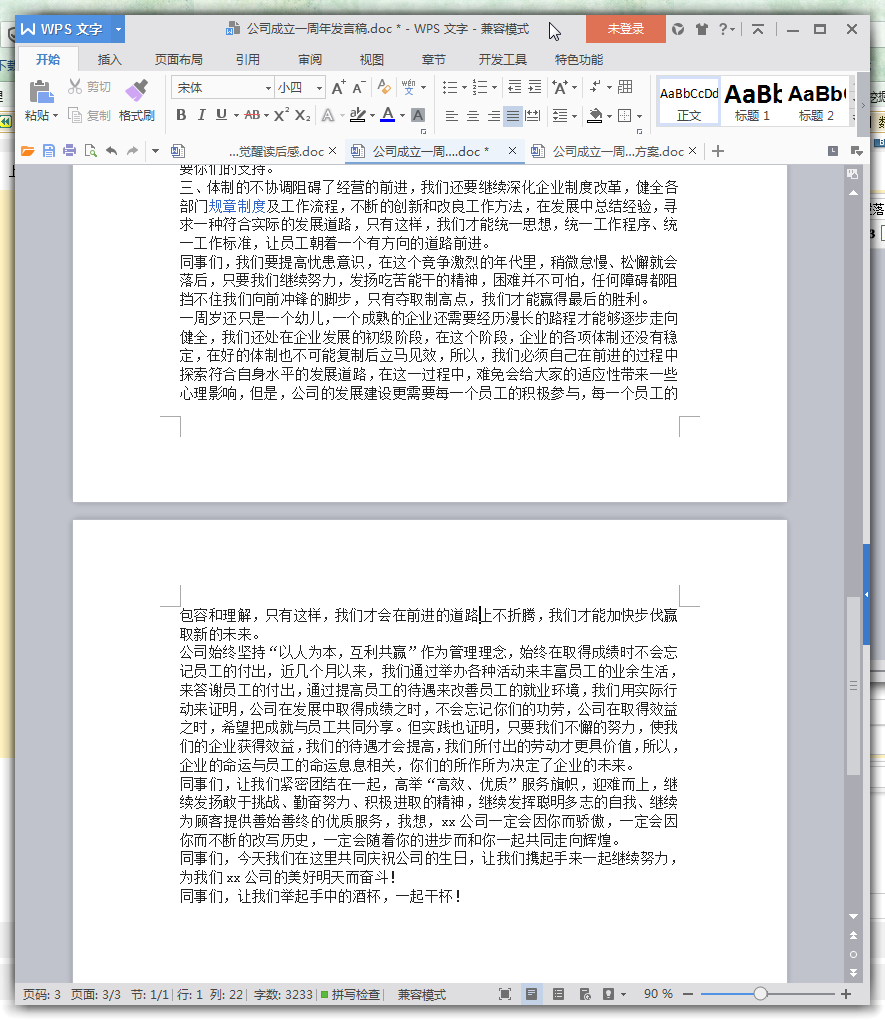This screenshot has height=1020, width=885.
Task: Toggle Underline formatting
Action: pyautogui.click(x=221, y=115)
